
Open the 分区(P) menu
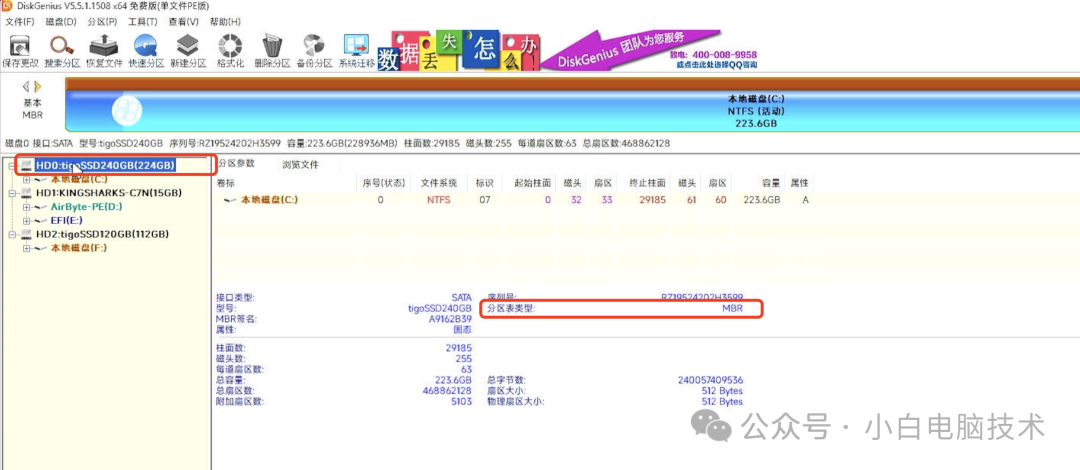pos(102,21)
